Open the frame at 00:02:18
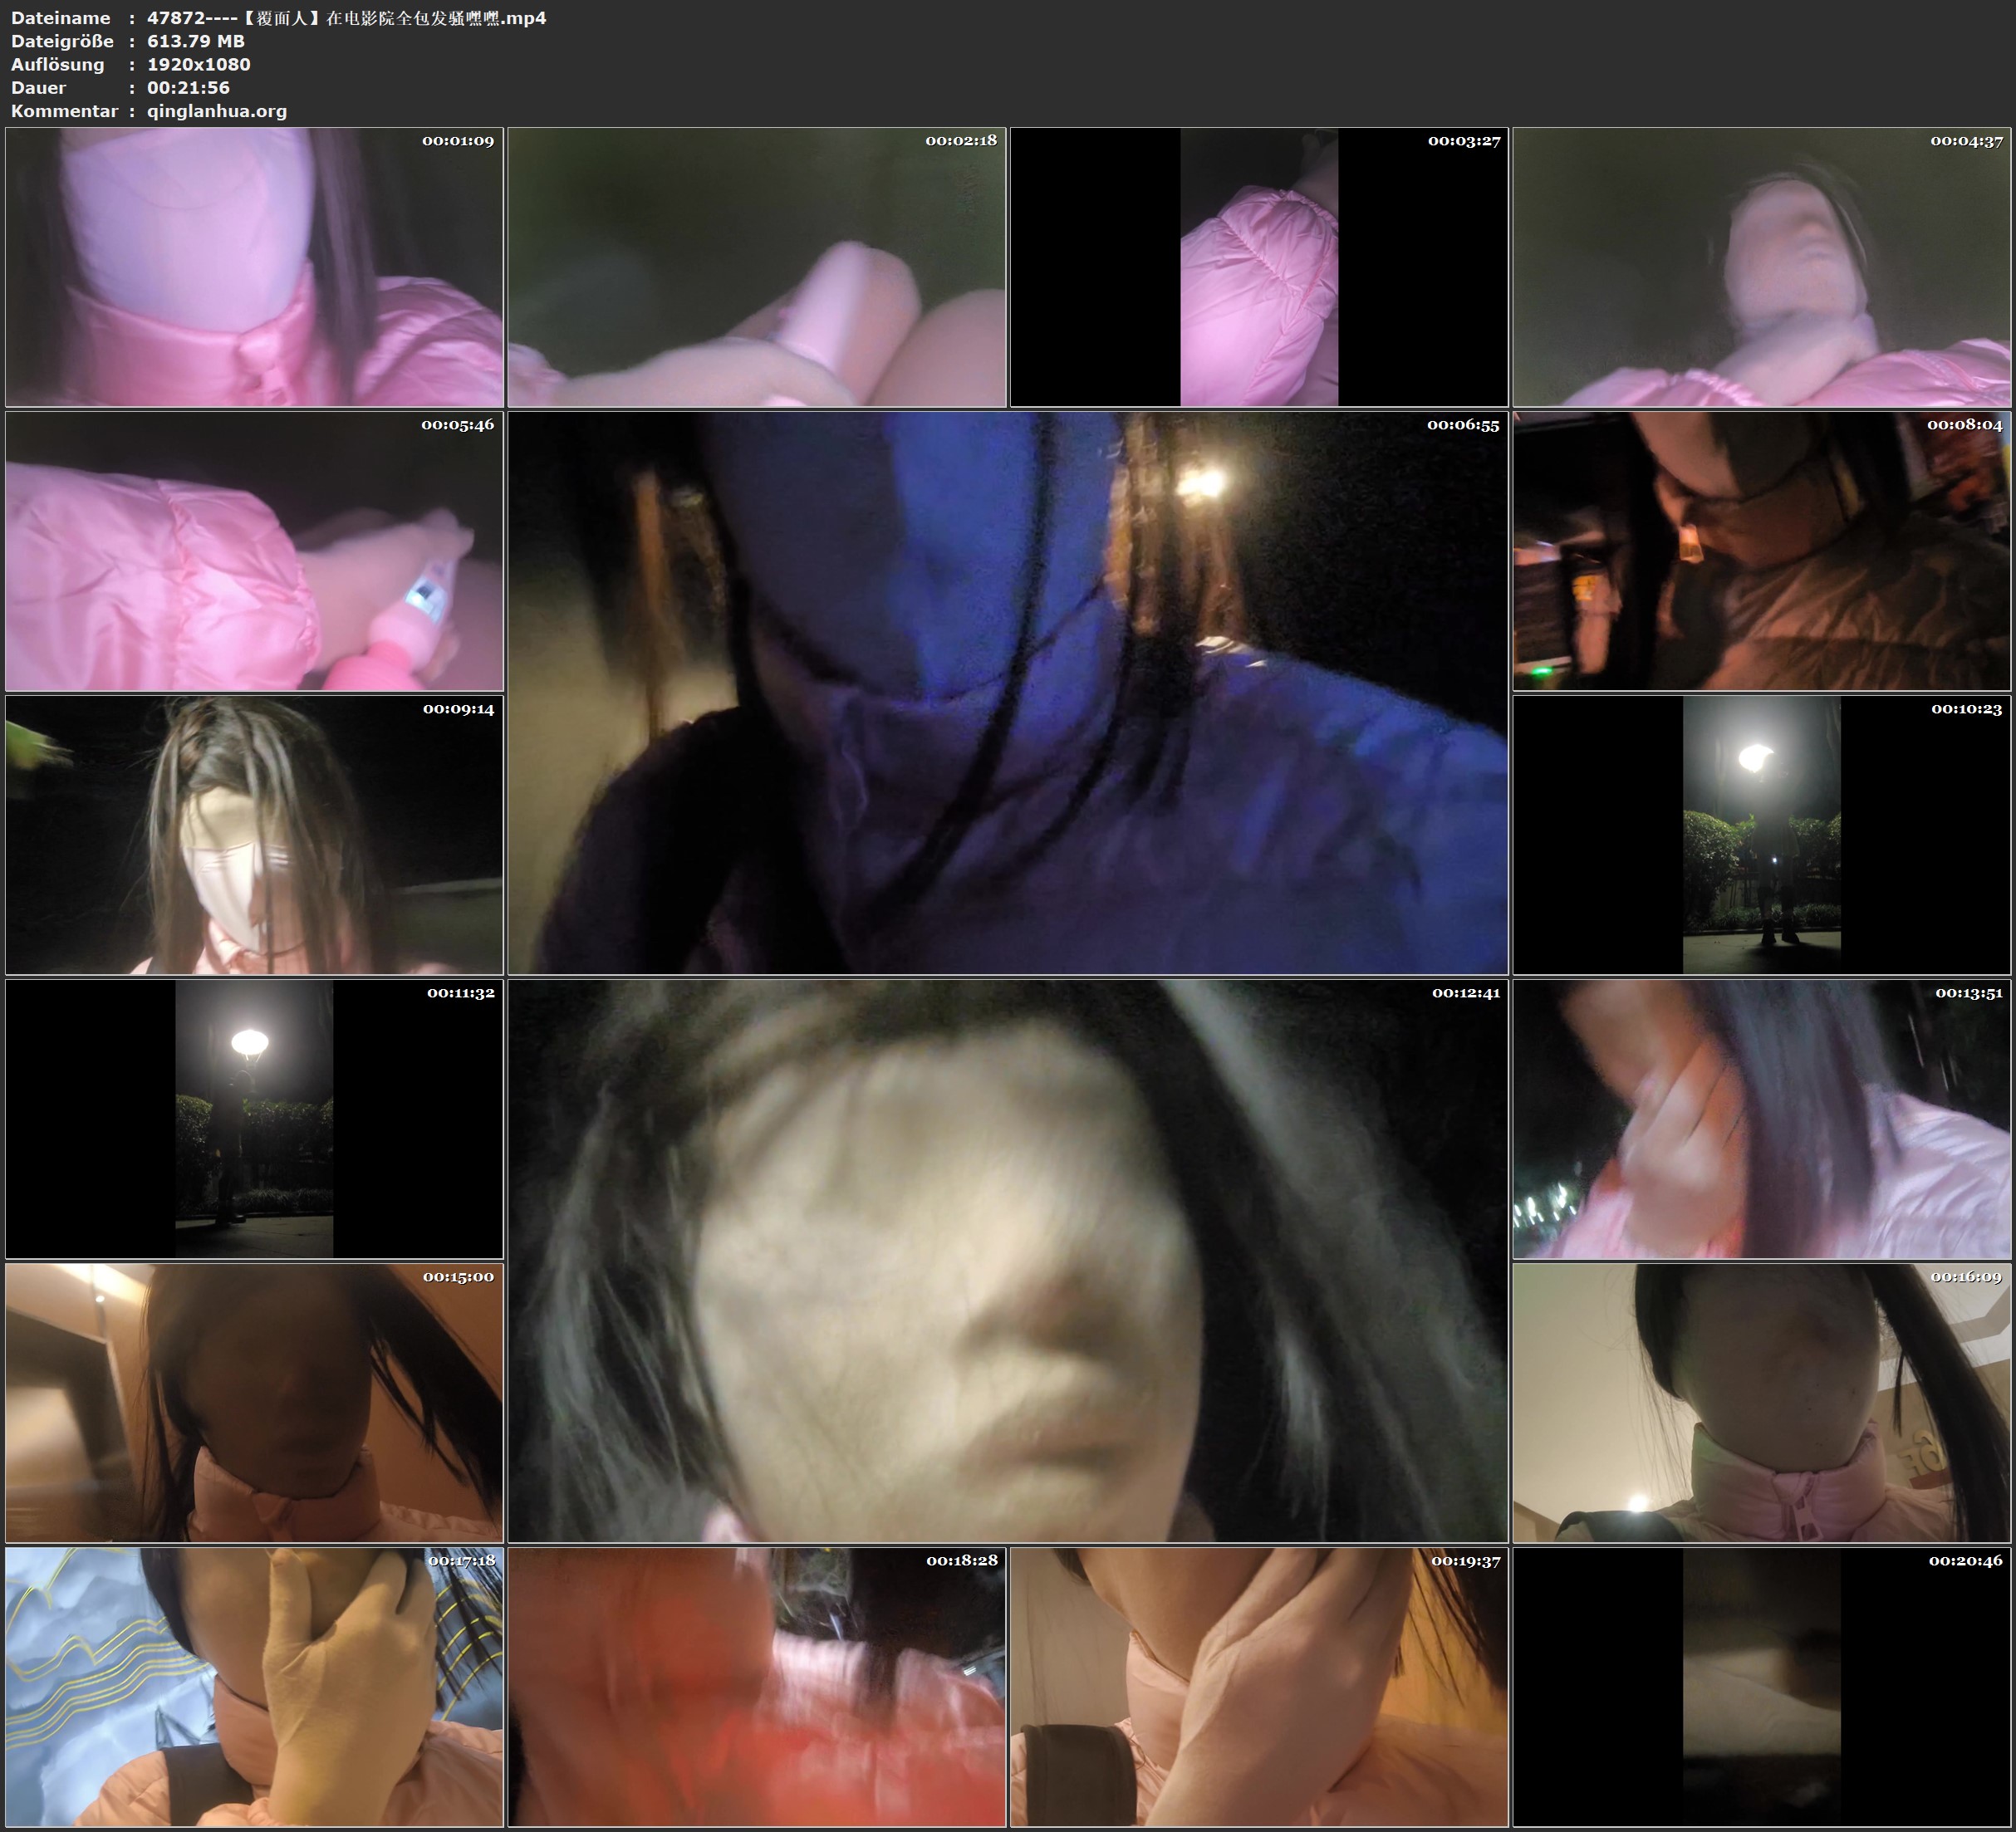This screenshot has width=2016, height=1832. point(757,267)
